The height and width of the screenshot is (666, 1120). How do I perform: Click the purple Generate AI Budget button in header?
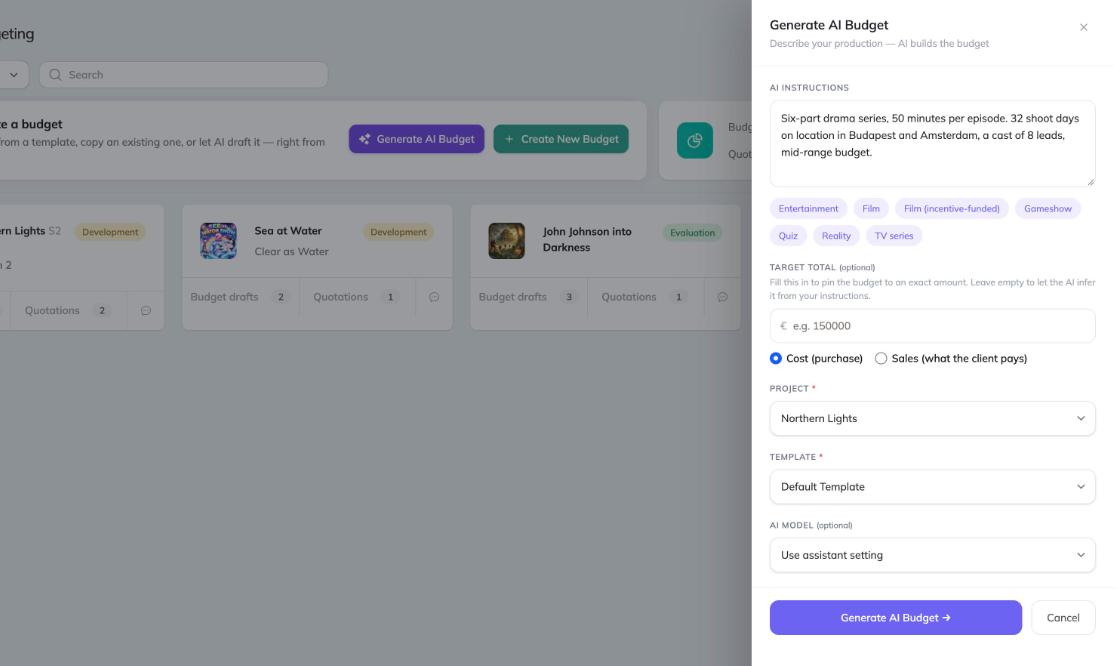(x=416, y=139)
